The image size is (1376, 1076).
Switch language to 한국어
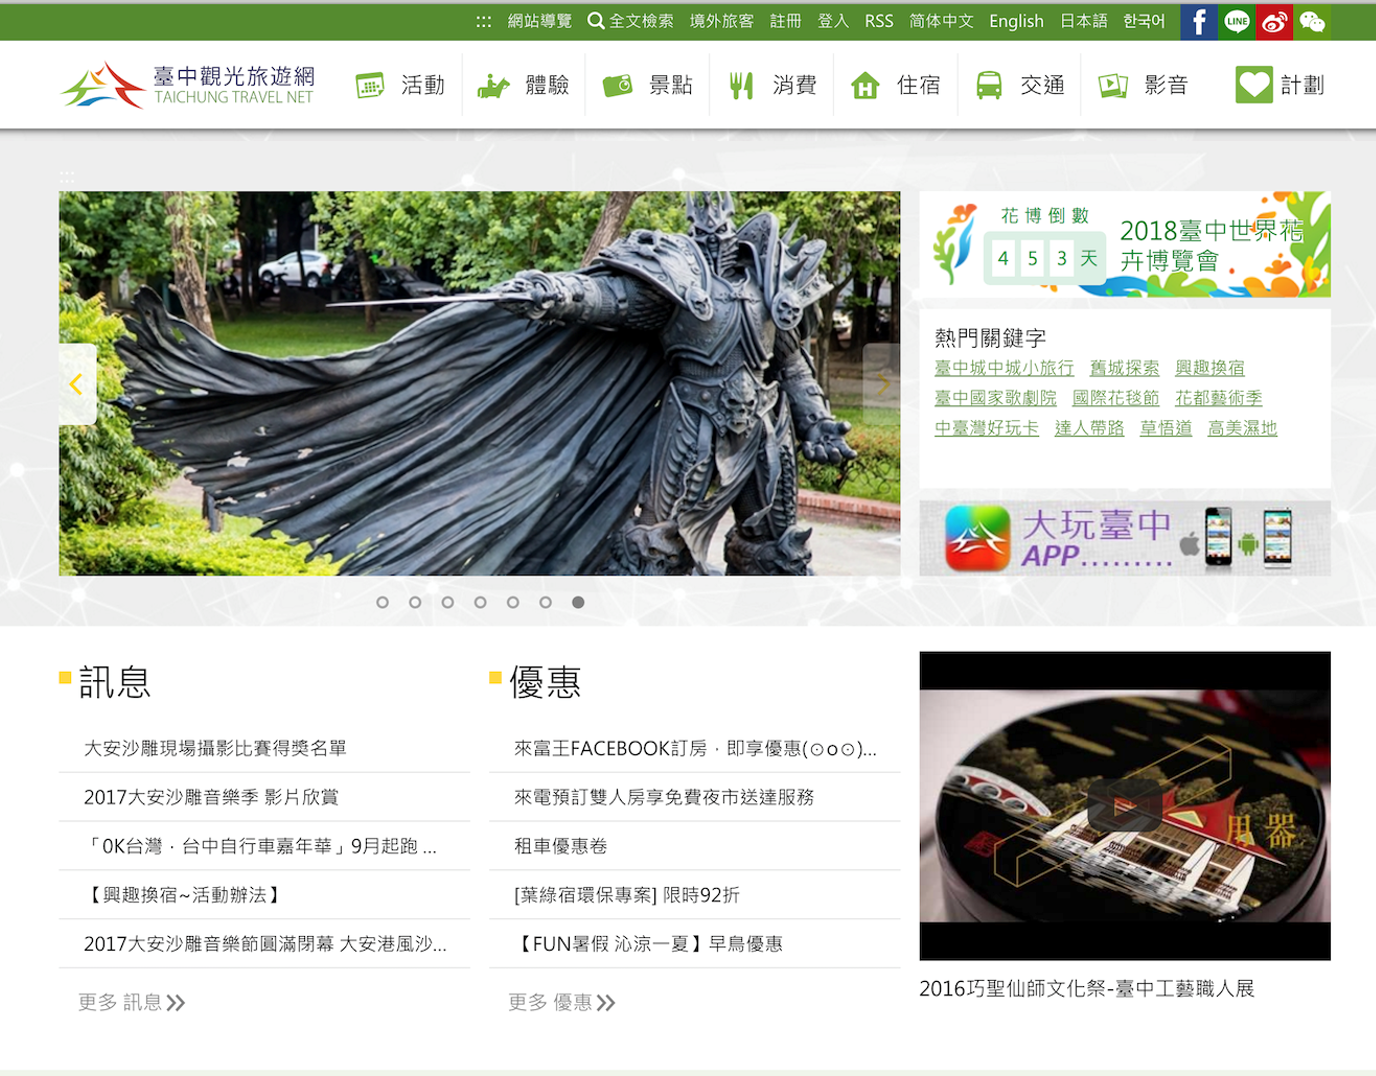(1144, 21)
